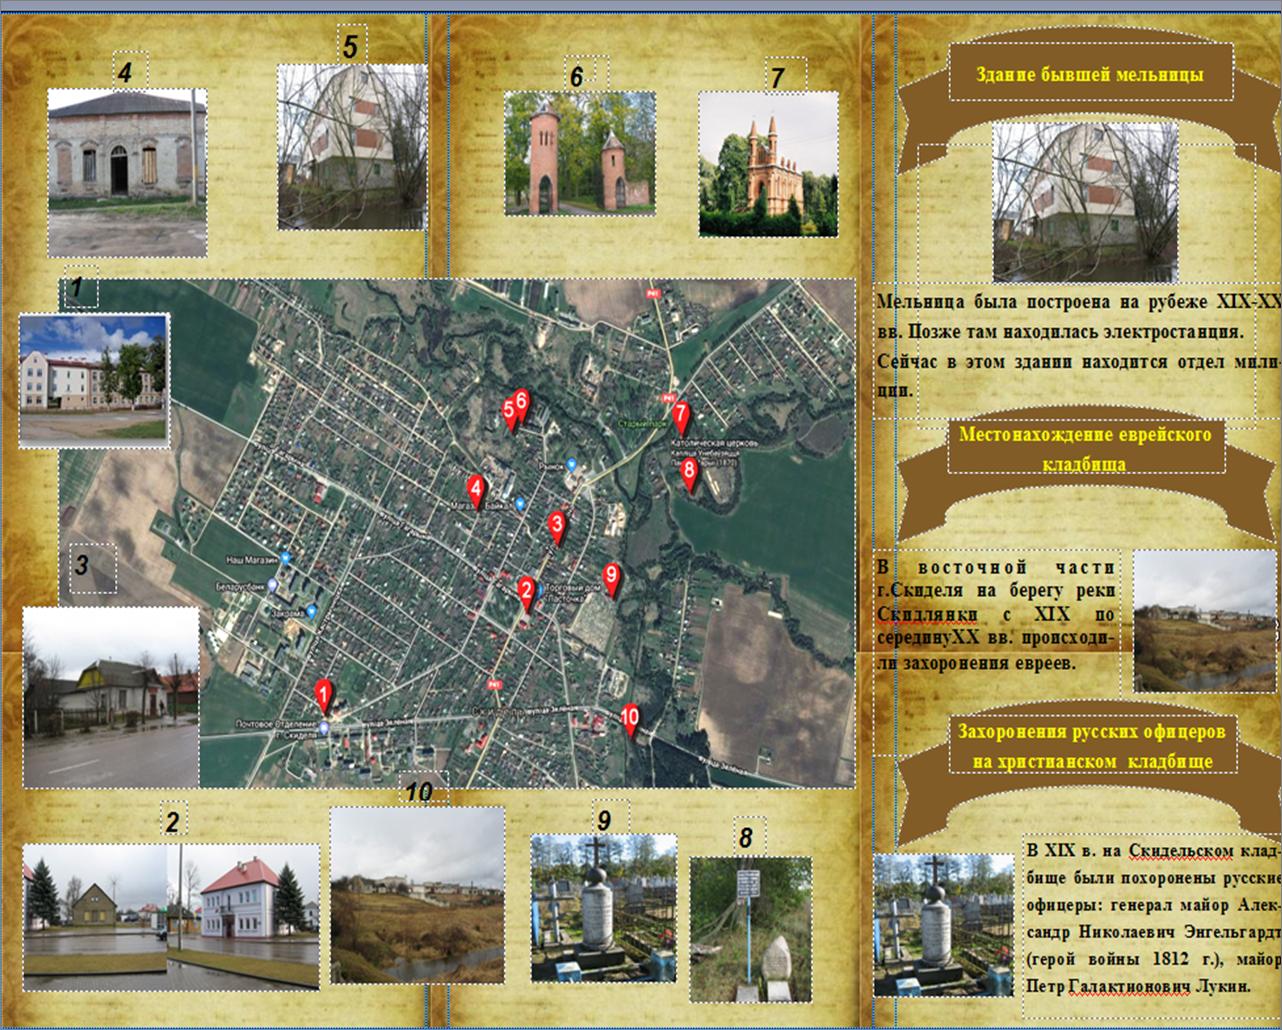The height and width of the screenshot is (1030, 1282).
Task: Select the red chapel photo under number 7
Action: point(768,165)
